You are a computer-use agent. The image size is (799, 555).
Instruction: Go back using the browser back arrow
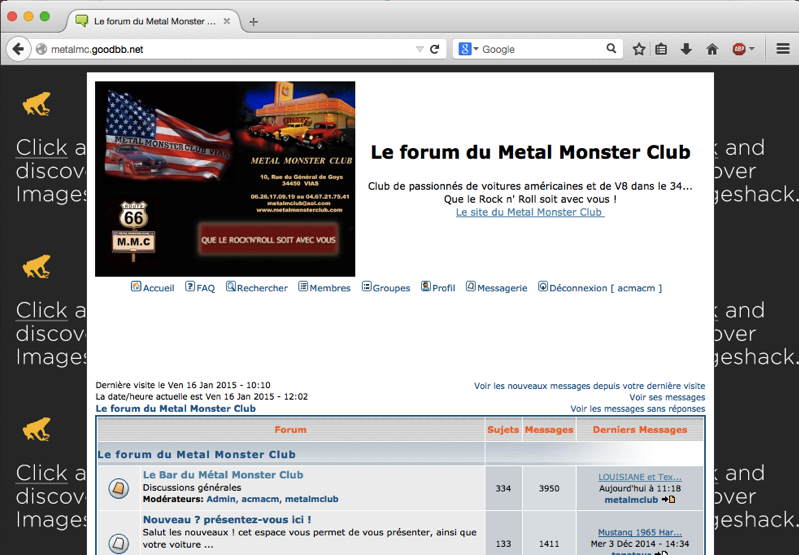pyautogui.click(x=18, y=49)
